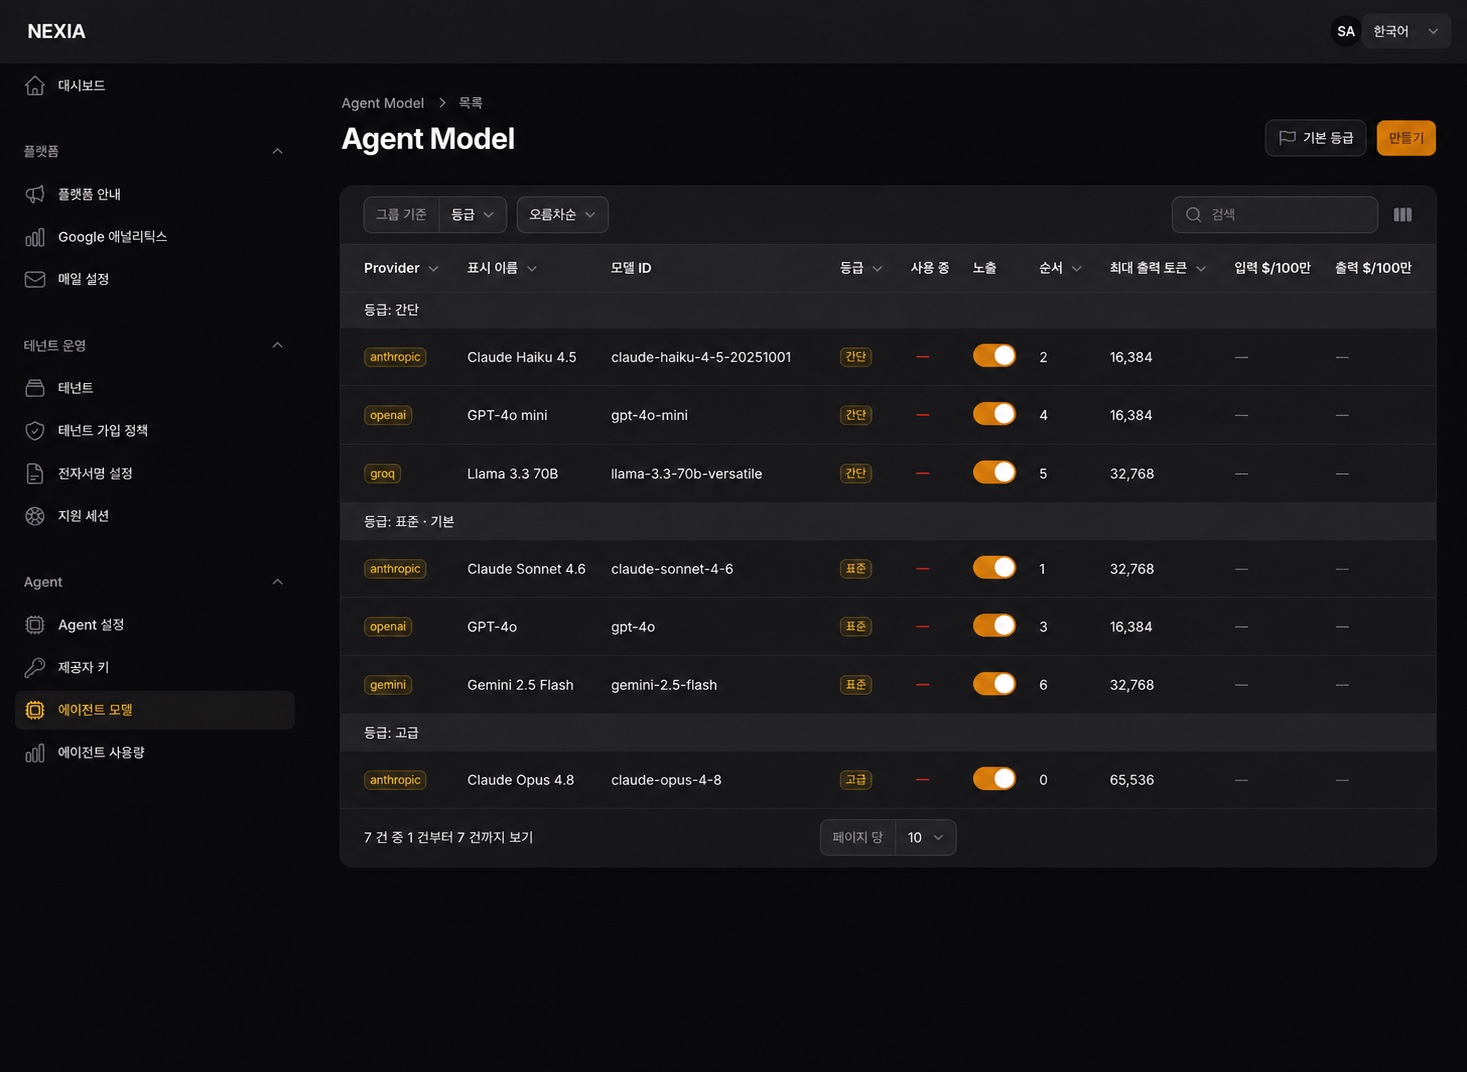Open 에이전트 사용량 menu item
The height and width of the screenshot is (1072, 1467).
click(x=155, y=753)
